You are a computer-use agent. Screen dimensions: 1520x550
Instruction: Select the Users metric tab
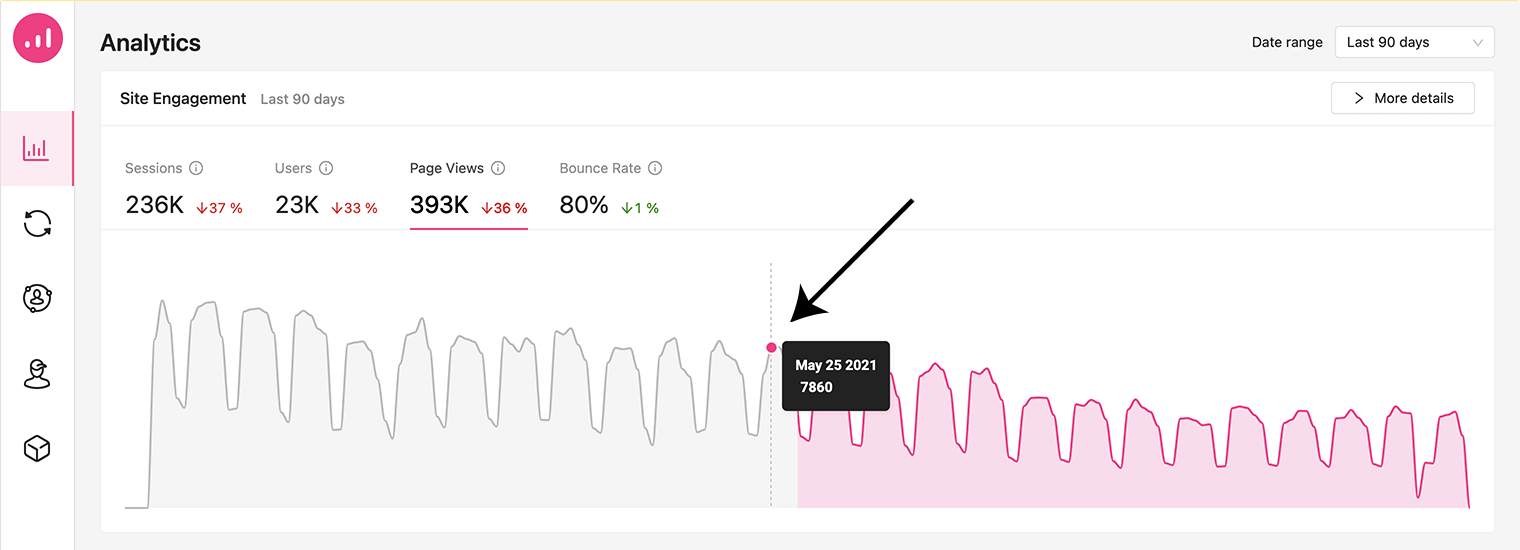[326, 188]
